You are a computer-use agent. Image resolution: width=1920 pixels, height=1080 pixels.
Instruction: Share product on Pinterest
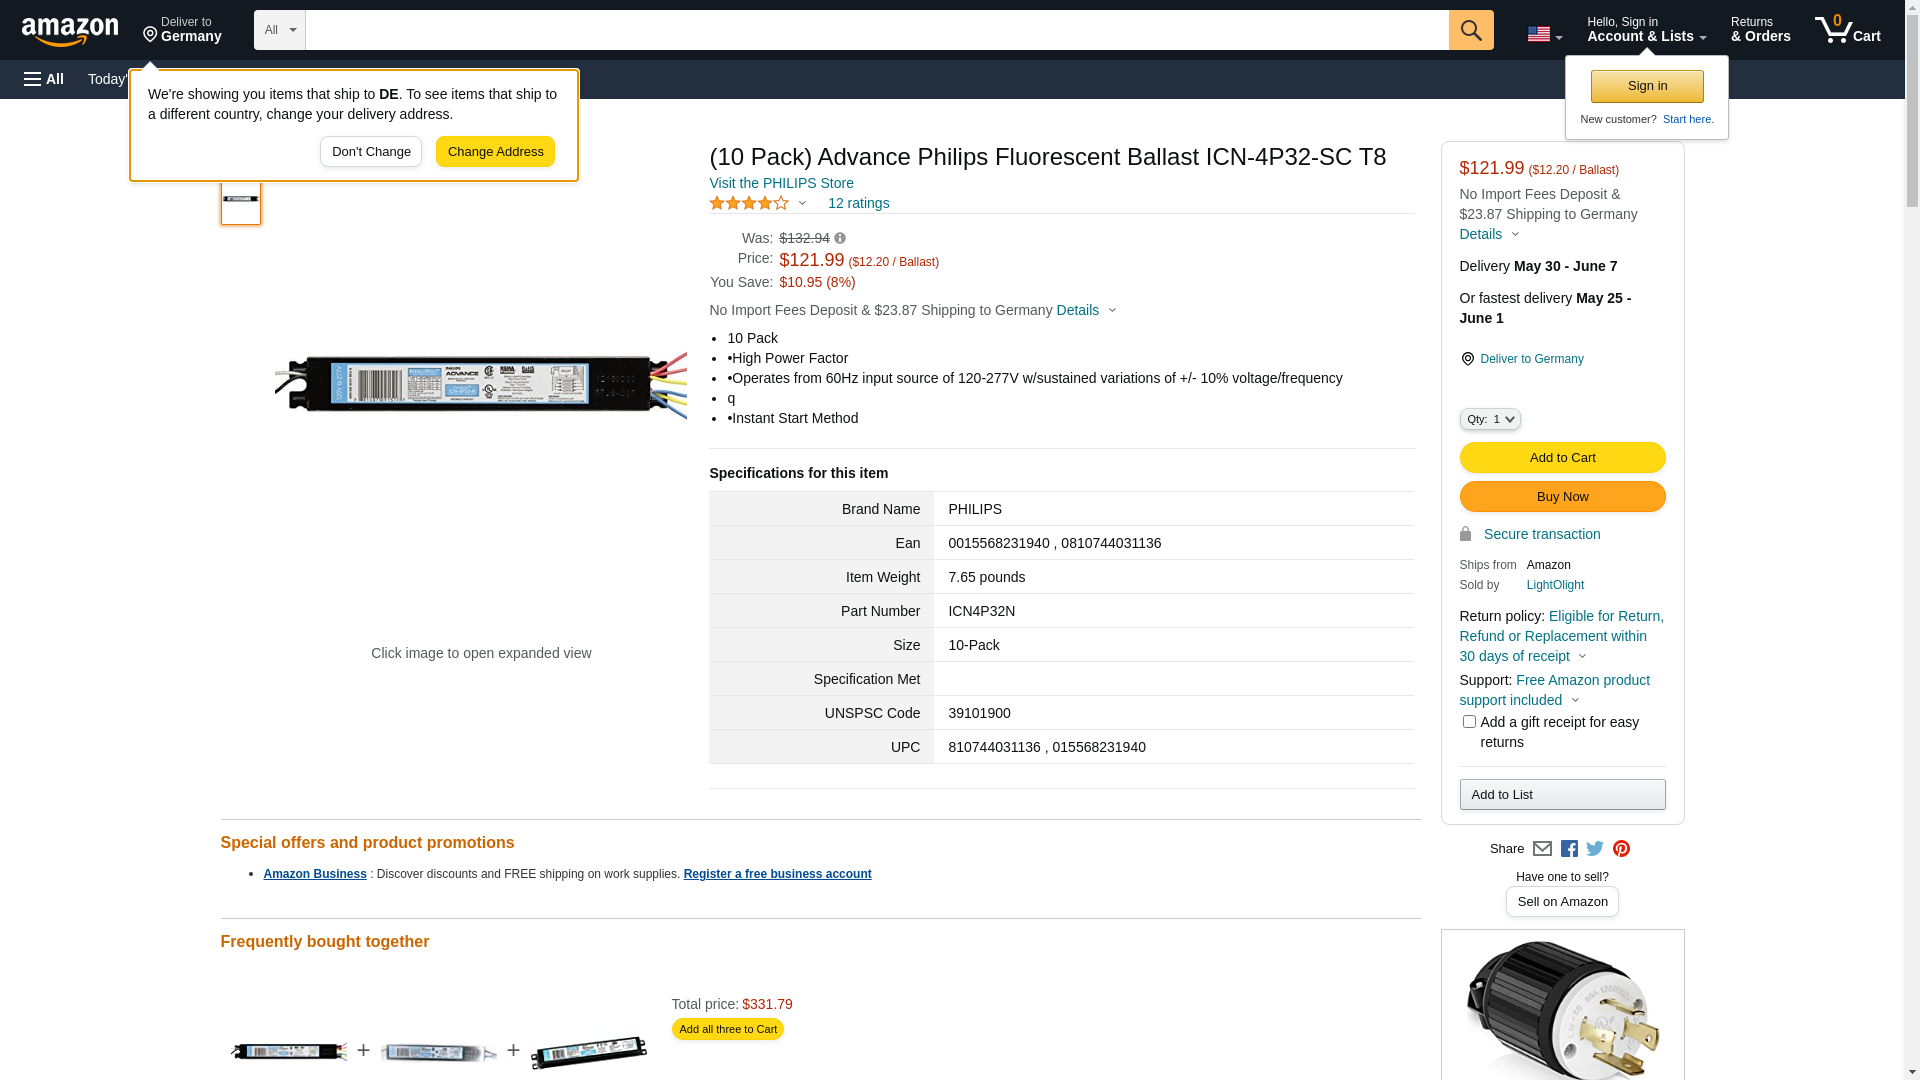[1621, 849]
